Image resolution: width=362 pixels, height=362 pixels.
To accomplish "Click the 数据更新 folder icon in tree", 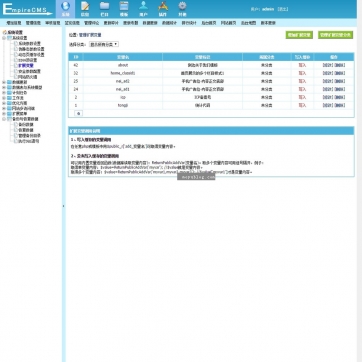I will [9, 82].
